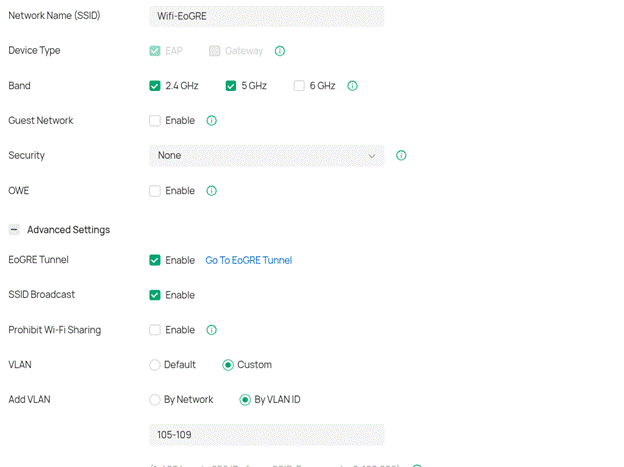
Task: Uncheck the 2.4 GHz band checkbox
Action: point(155,86)
